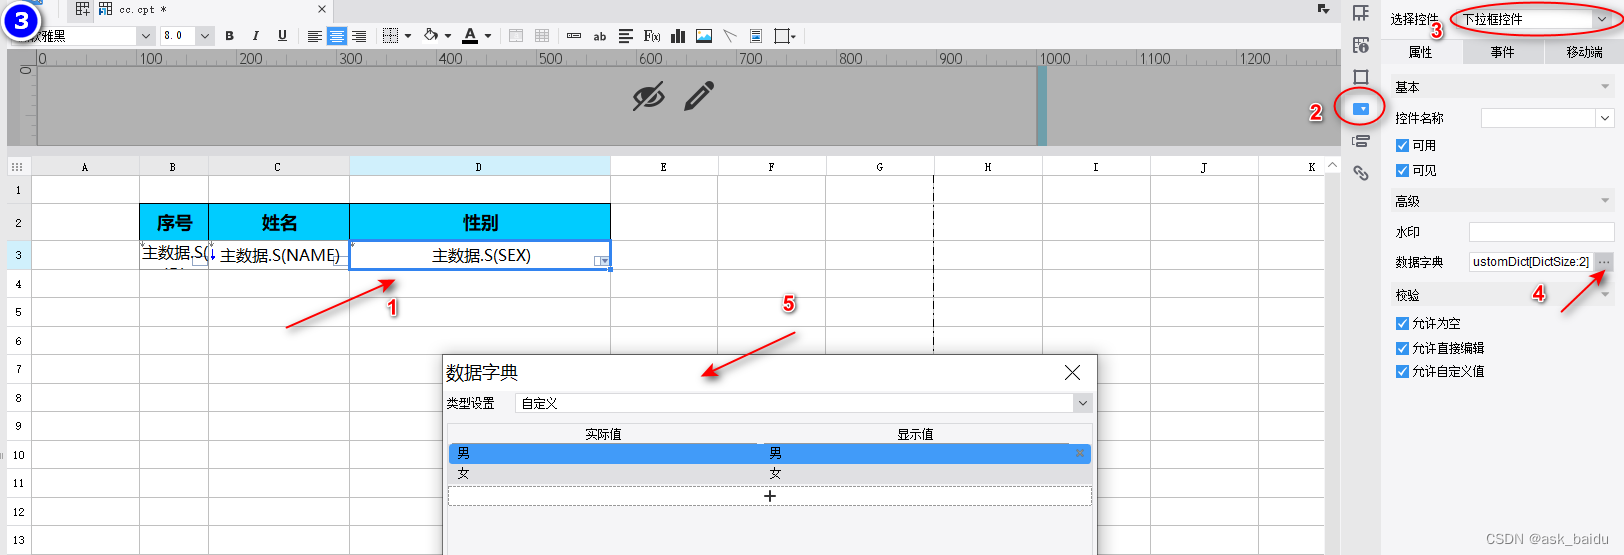1624x555 pixels.
Task: Select the 女 row in dictionary table
Action: click(770, 473)
